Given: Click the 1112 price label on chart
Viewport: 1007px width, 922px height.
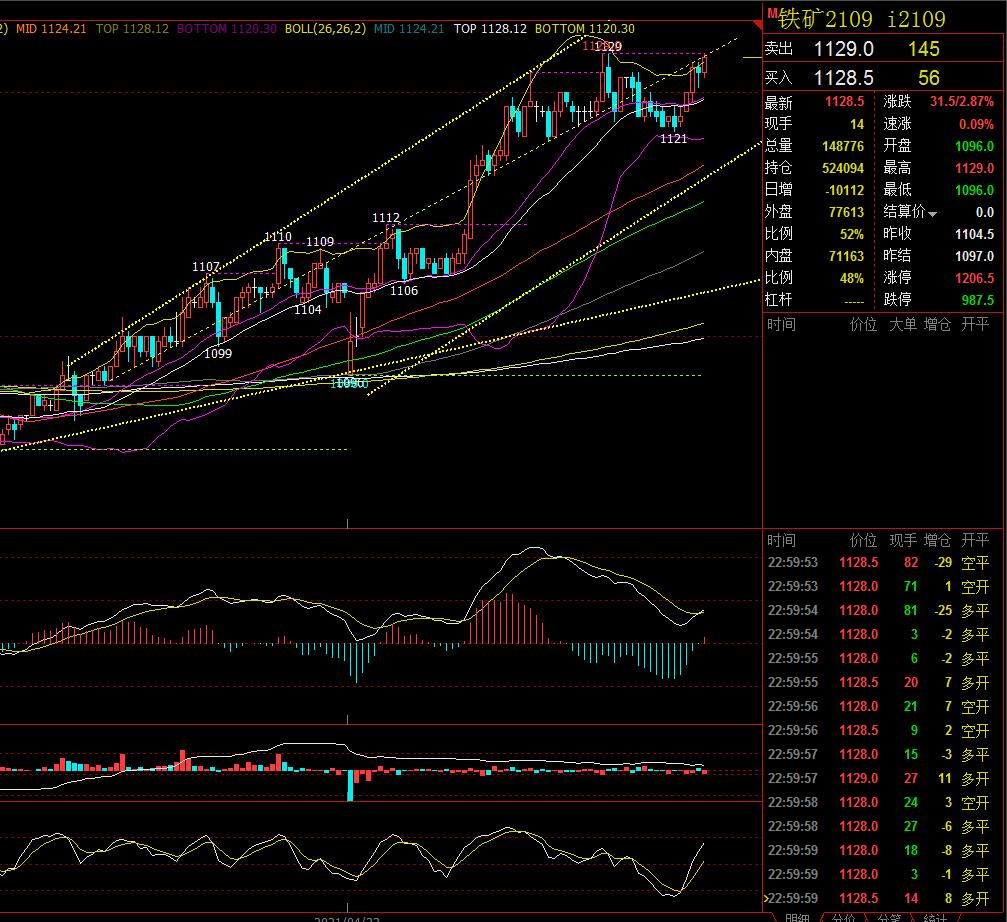Looking at the screenshot, I should point(386,218).
